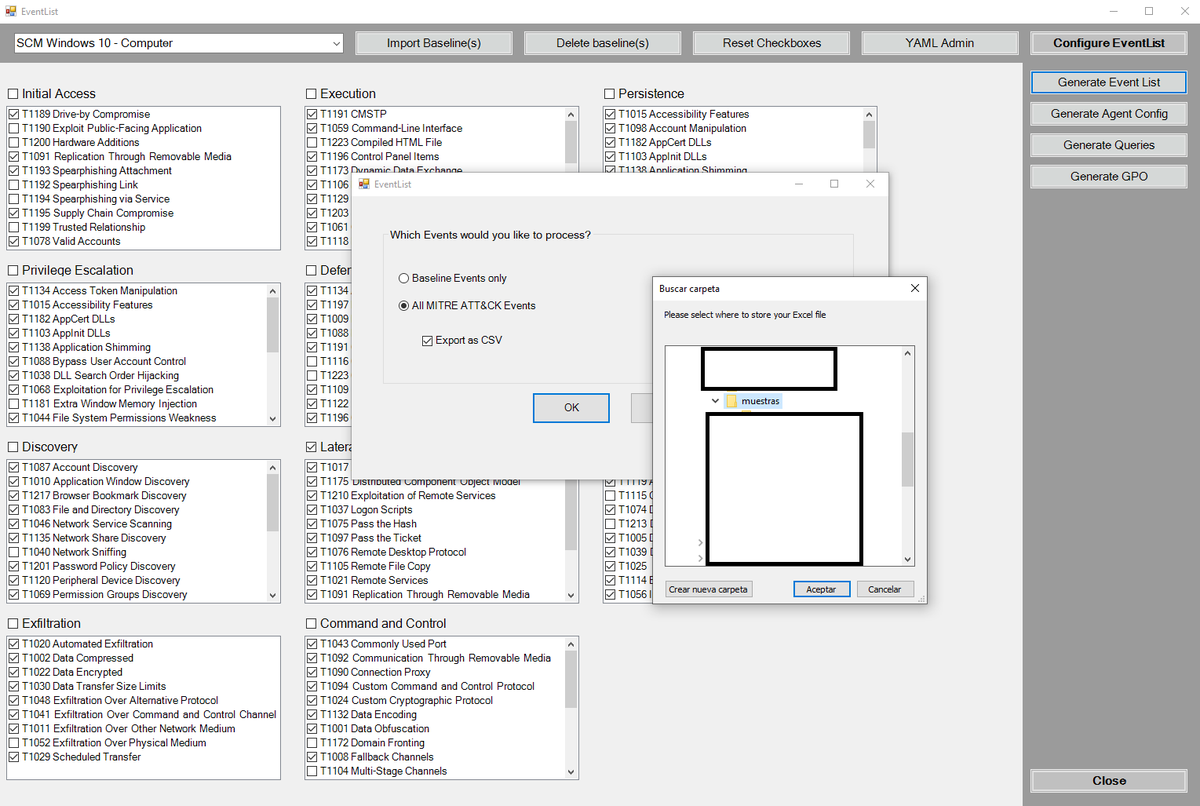Toggle T1075 Pass the Hash checkbox
The width and height of the screenshot is (1200, 806).
click(x=312, y=524)
